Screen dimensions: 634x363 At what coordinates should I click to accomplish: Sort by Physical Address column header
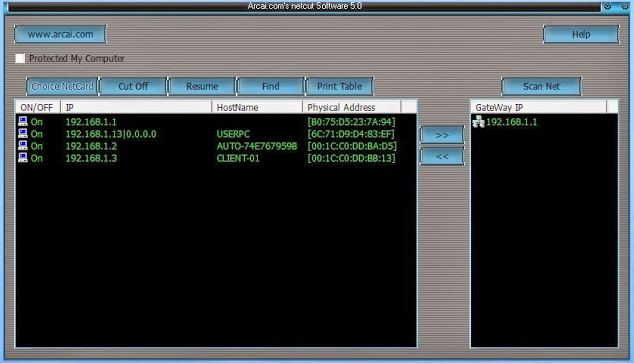(352, 107)
